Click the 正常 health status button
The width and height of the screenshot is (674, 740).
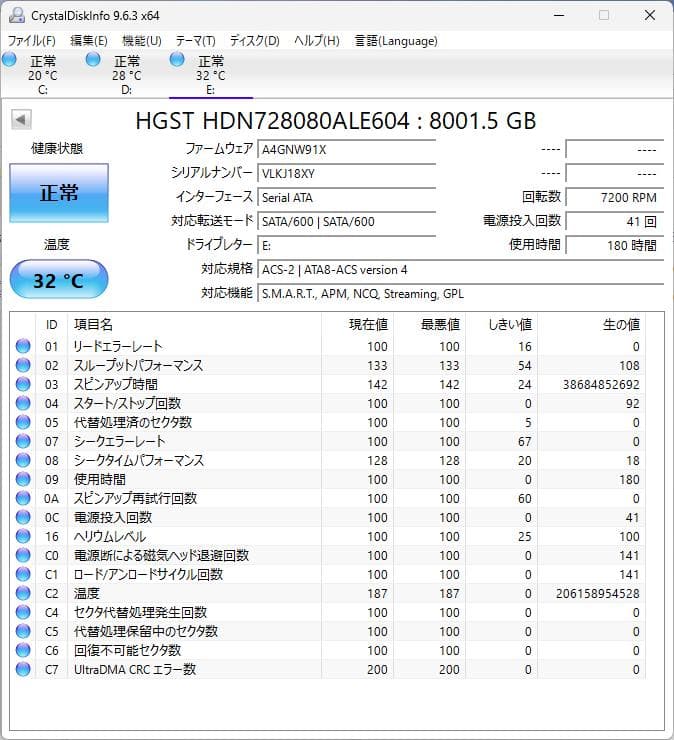59,193
